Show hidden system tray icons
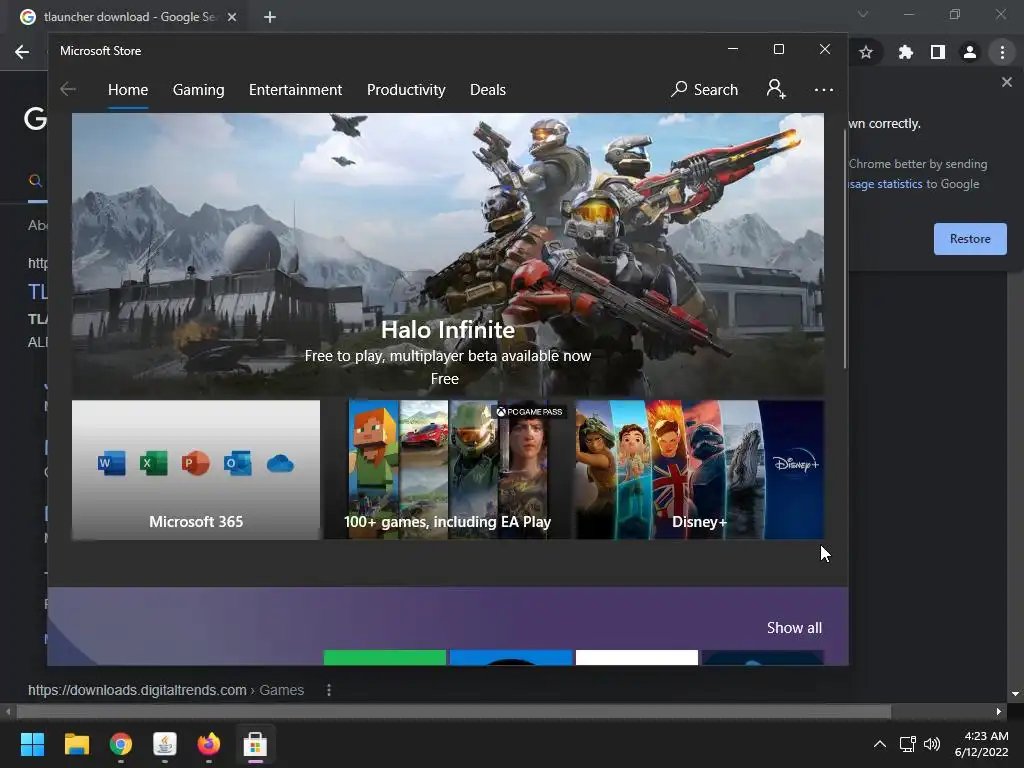The width and height of the screenshot is (1024, 768). (x=880, y=744)
